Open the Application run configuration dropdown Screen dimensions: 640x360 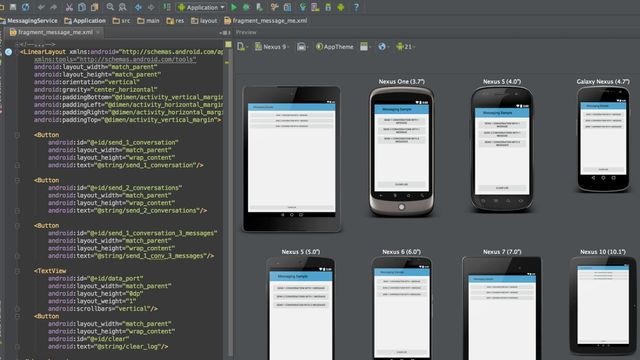point(202,7)
